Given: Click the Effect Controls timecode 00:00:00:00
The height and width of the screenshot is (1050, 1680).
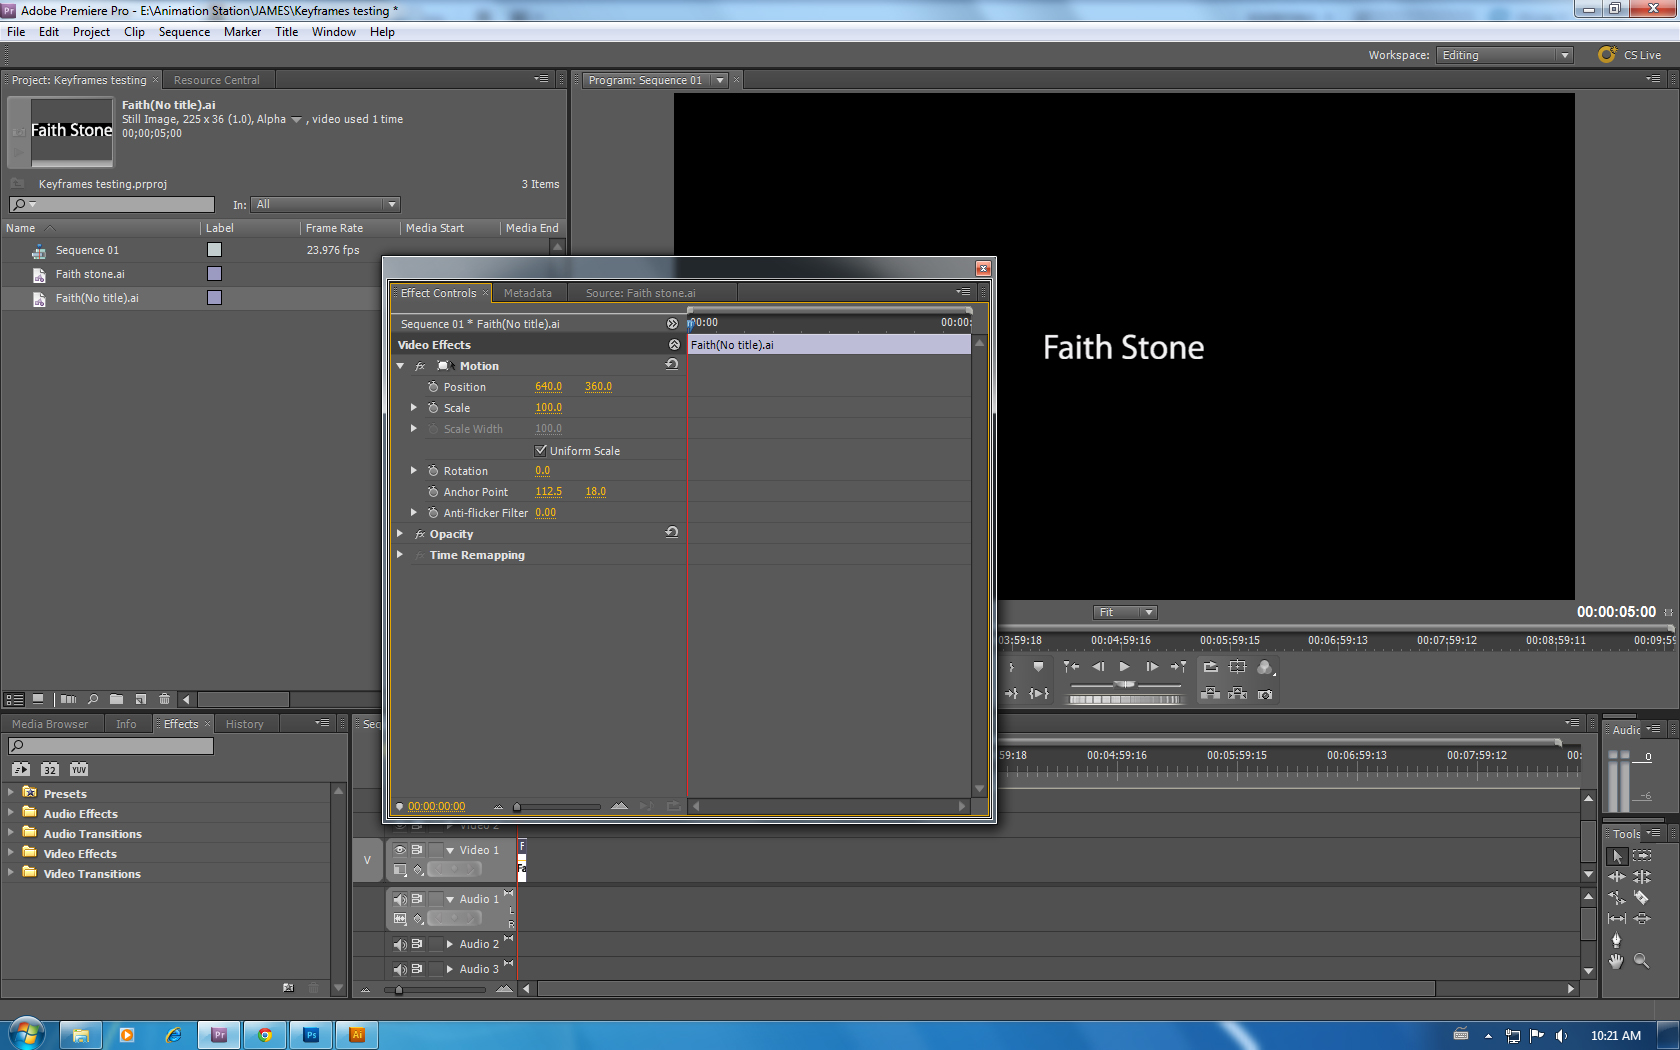Looking at the screenshot, I should click(436, 806).
